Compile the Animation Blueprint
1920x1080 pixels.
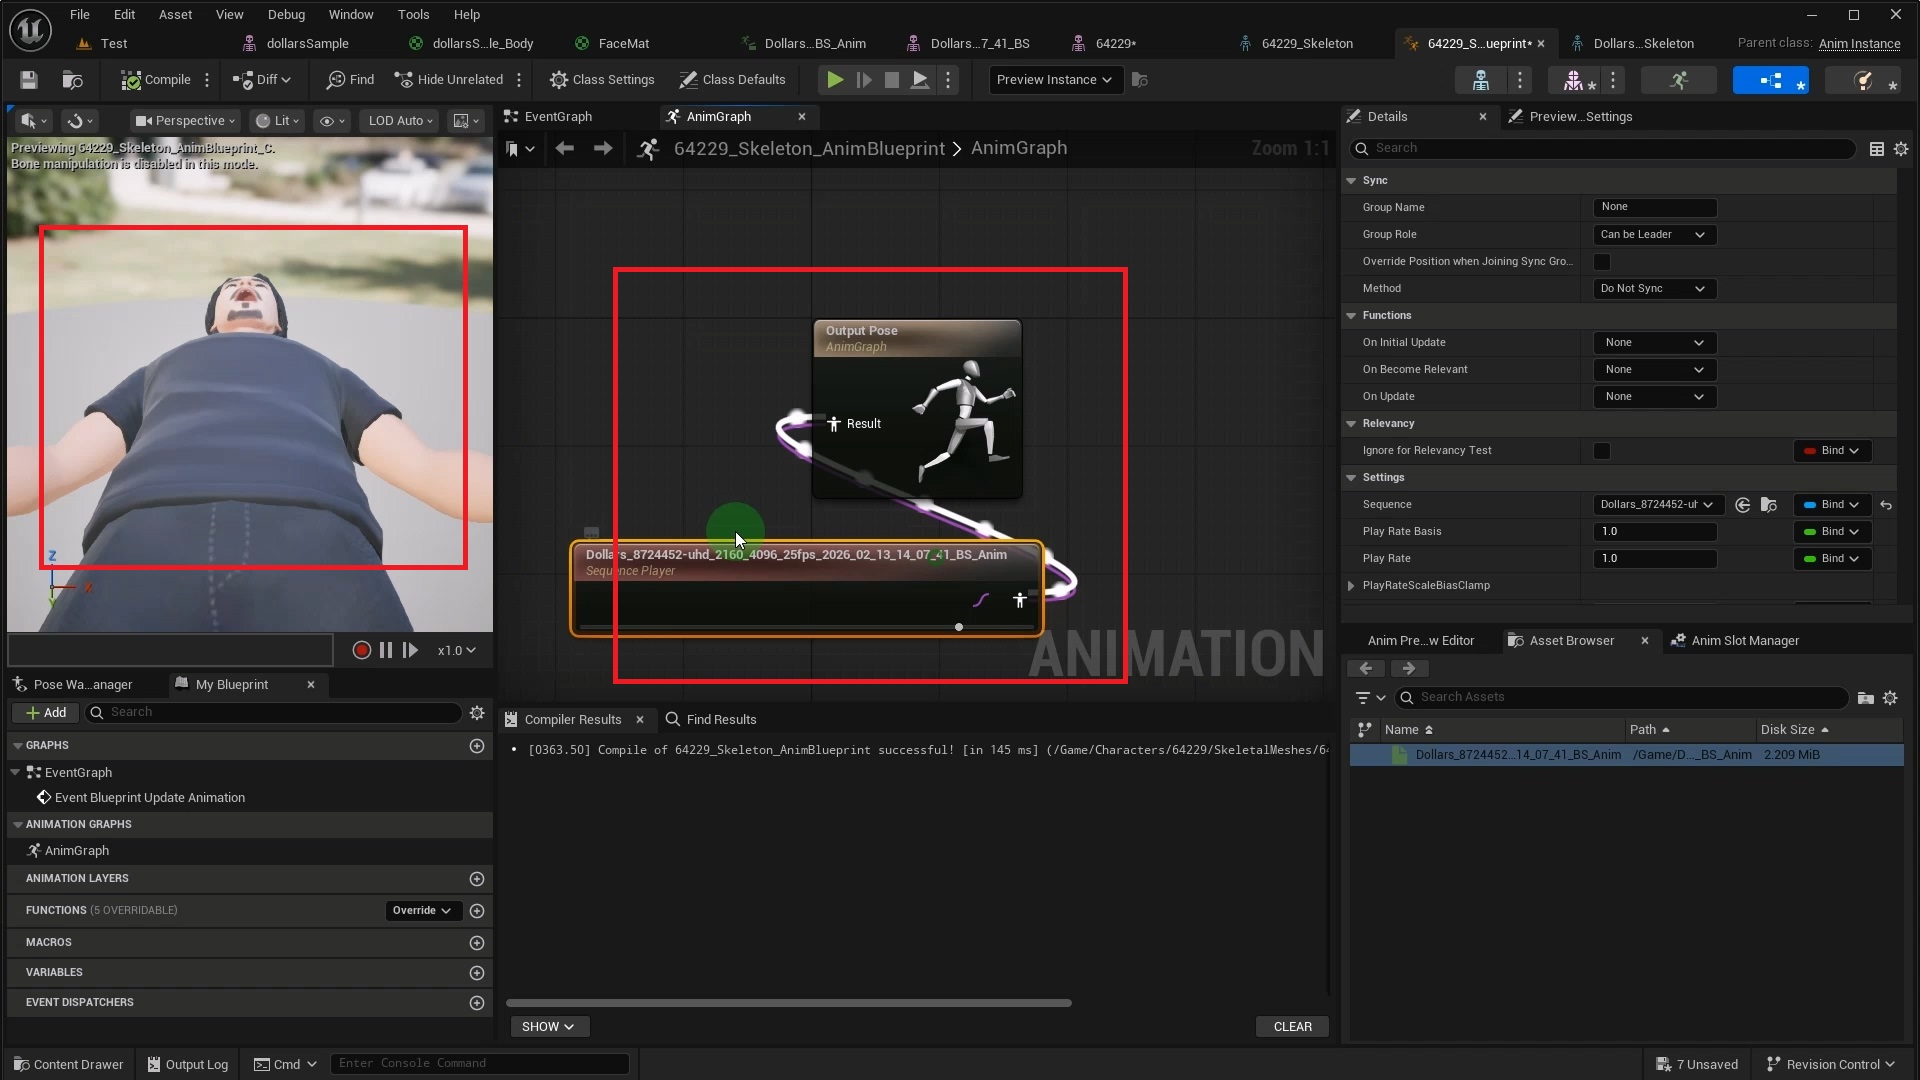tap(155, 79)
